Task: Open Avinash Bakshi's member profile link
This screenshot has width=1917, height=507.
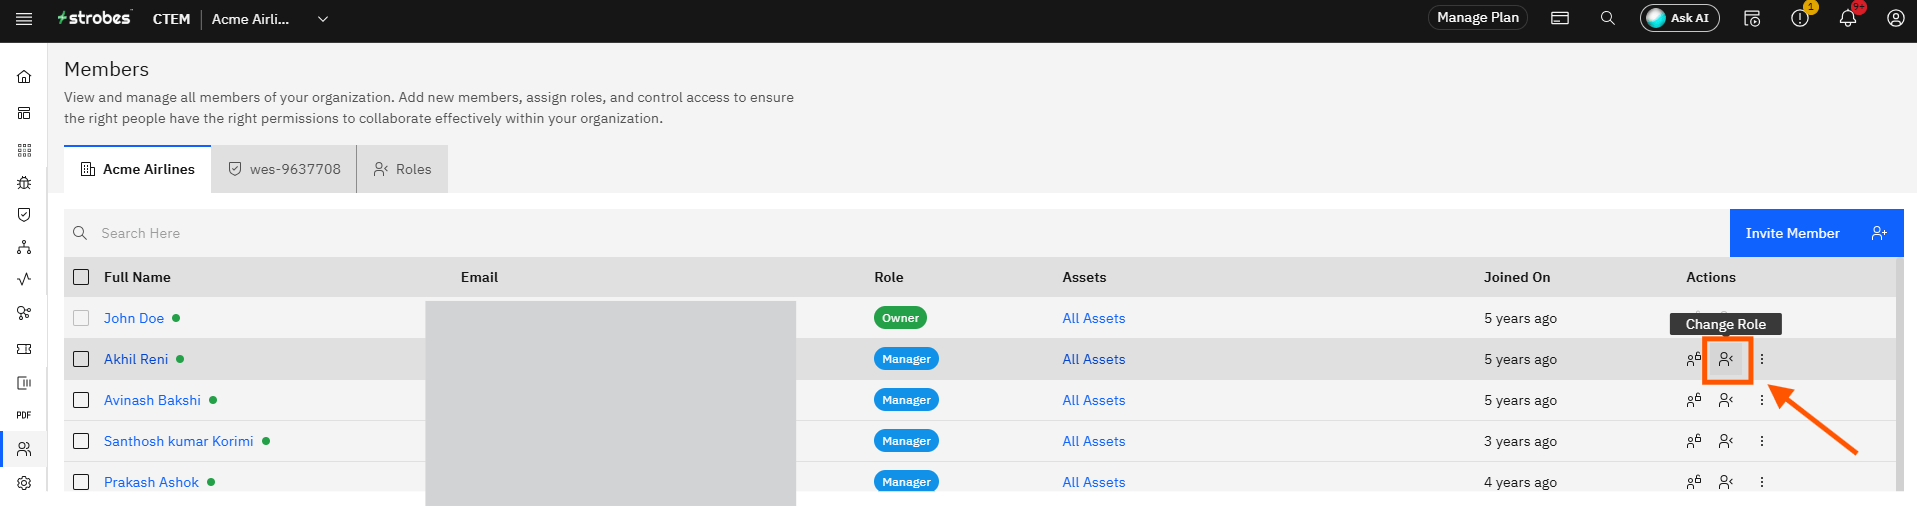Action: pos(152,400)
